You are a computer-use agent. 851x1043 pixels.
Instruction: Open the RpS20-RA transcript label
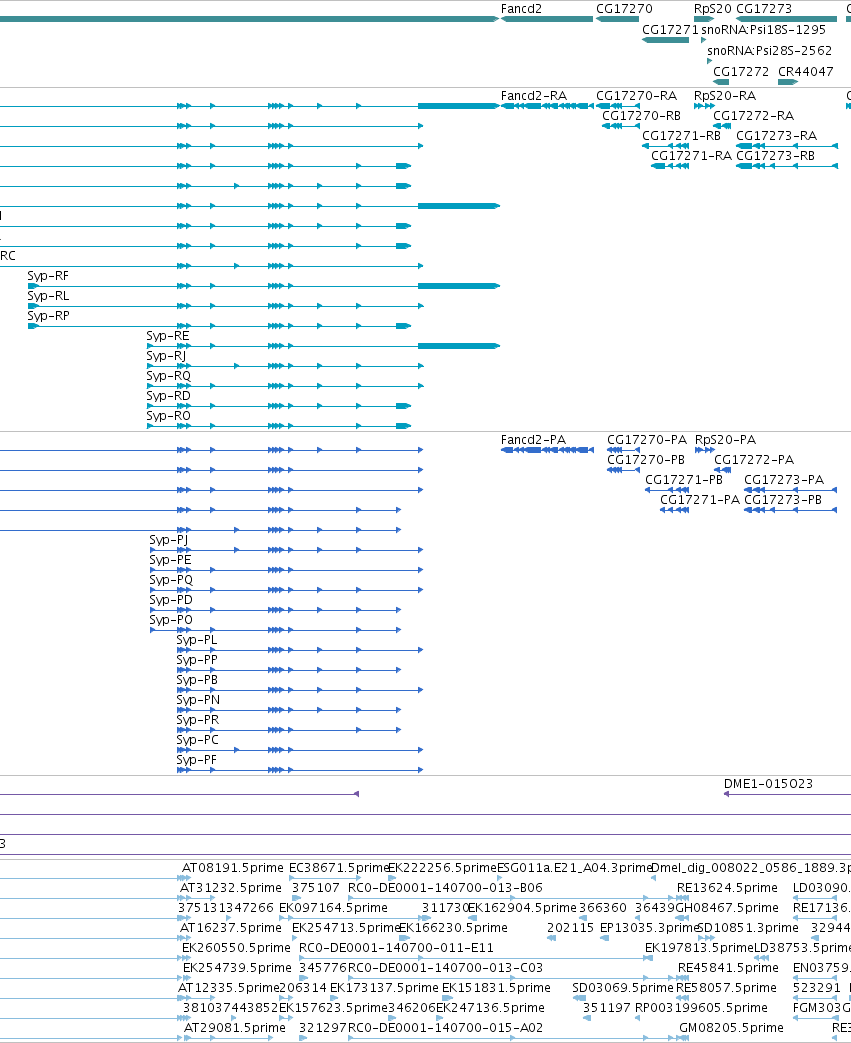tap(725, 96)
